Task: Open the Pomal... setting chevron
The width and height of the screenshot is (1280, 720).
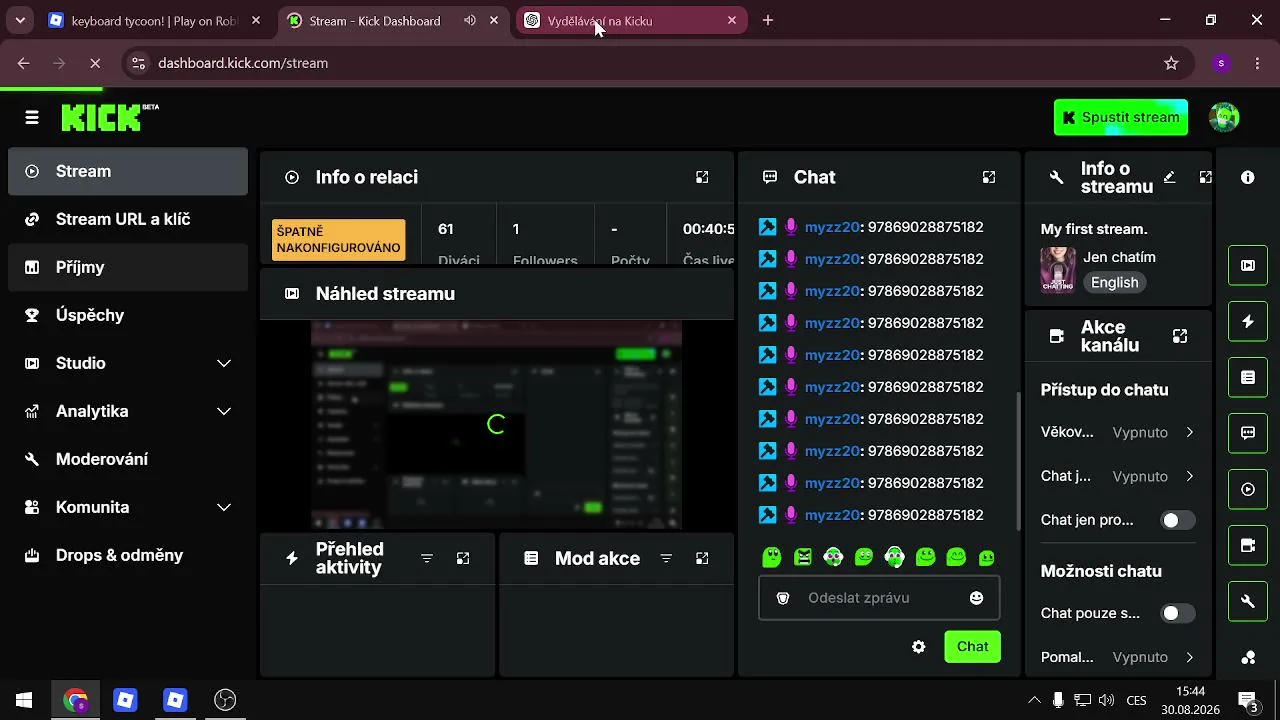Action: pyautogui.click(x=1189, y=657)
